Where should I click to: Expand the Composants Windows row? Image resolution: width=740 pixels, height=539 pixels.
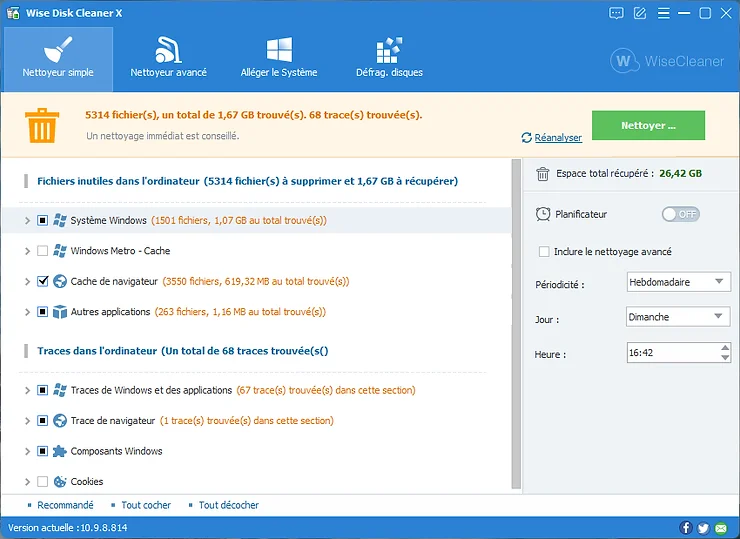[27, 451]
